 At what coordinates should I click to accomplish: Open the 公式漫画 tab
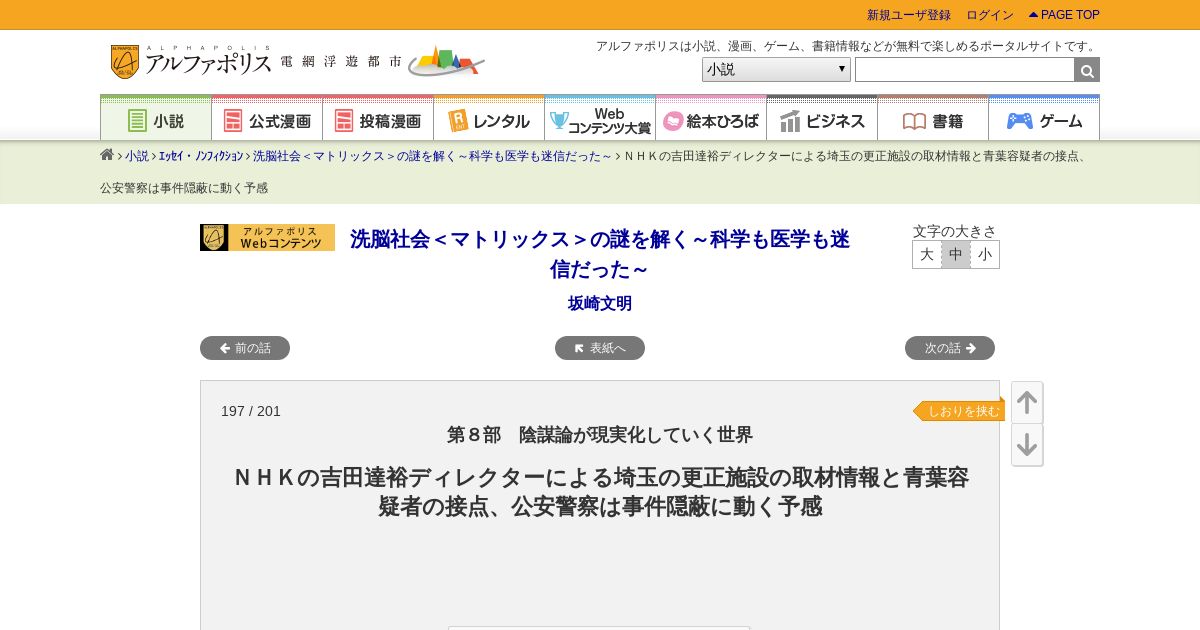(267, 120)
